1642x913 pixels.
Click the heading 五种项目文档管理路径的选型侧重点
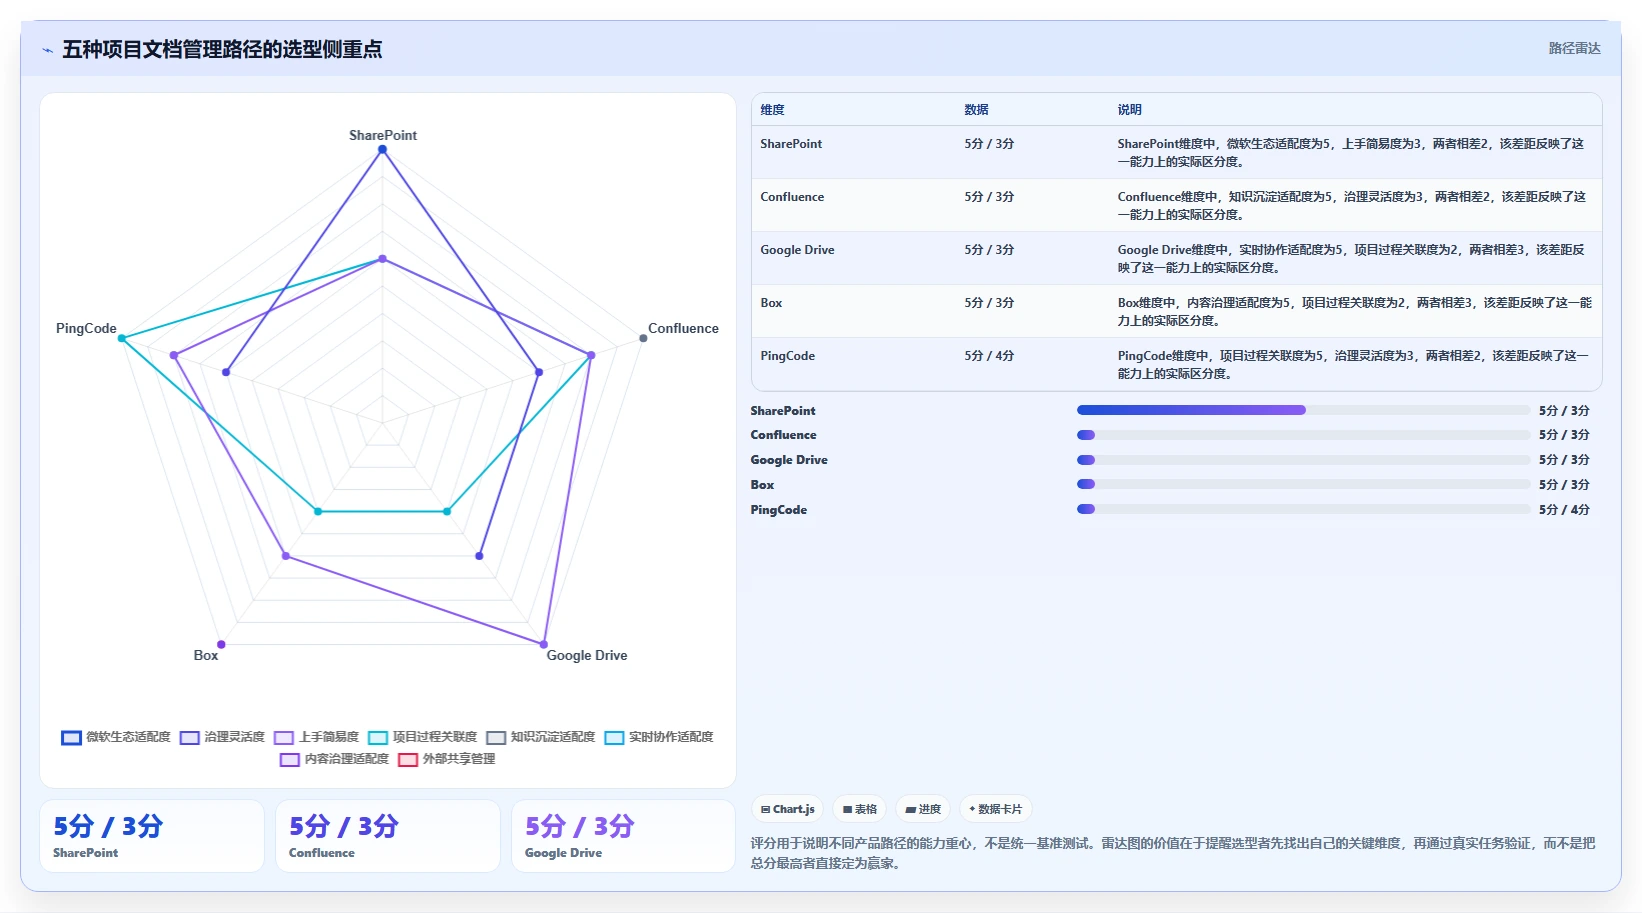(x=222, y=50)
